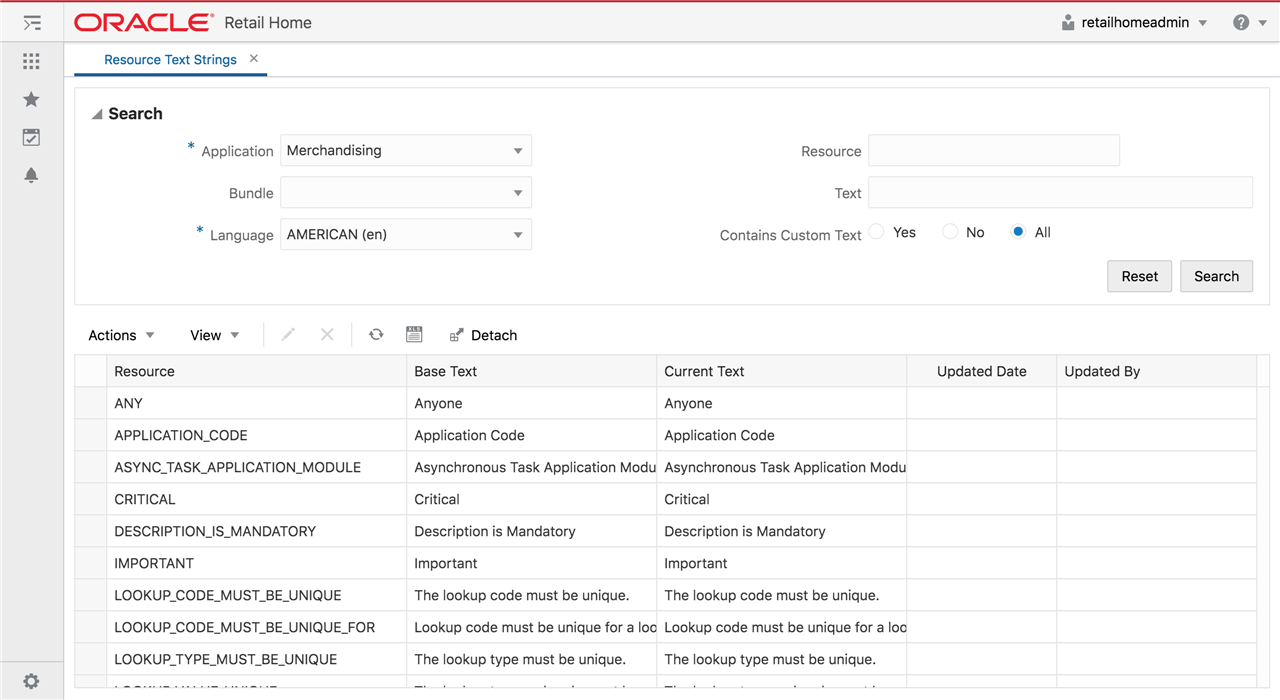Select No for Contains Custom Text
Screen dimensions: 1280x700
pyautogui.click(x=949, y=230)
